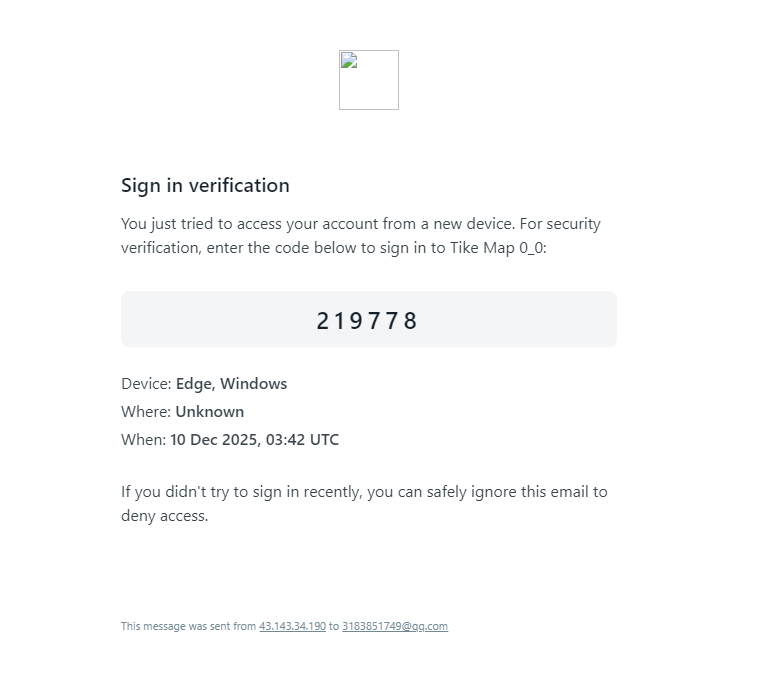Open the 3183851749@qq.com email link

[x=394, y=627]
